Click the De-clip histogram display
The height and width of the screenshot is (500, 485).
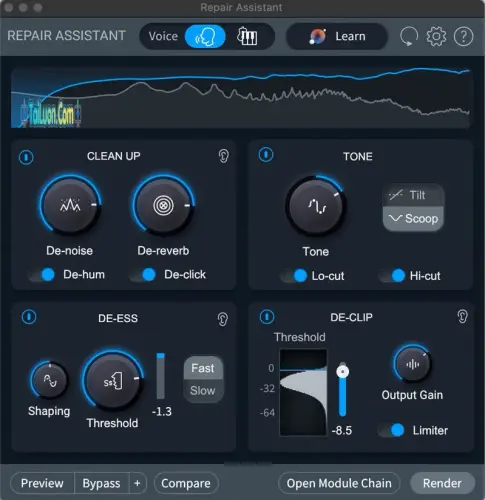pyautogui.click(x=303, y=392)
